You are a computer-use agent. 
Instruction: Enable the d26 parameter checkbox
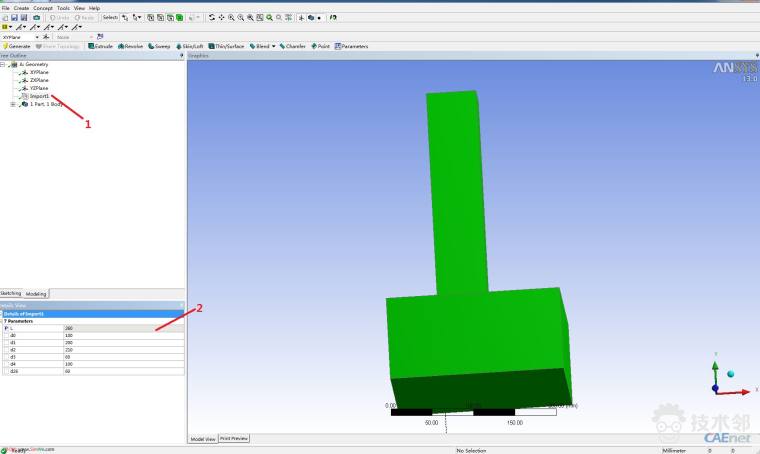(x=6, y=370)
